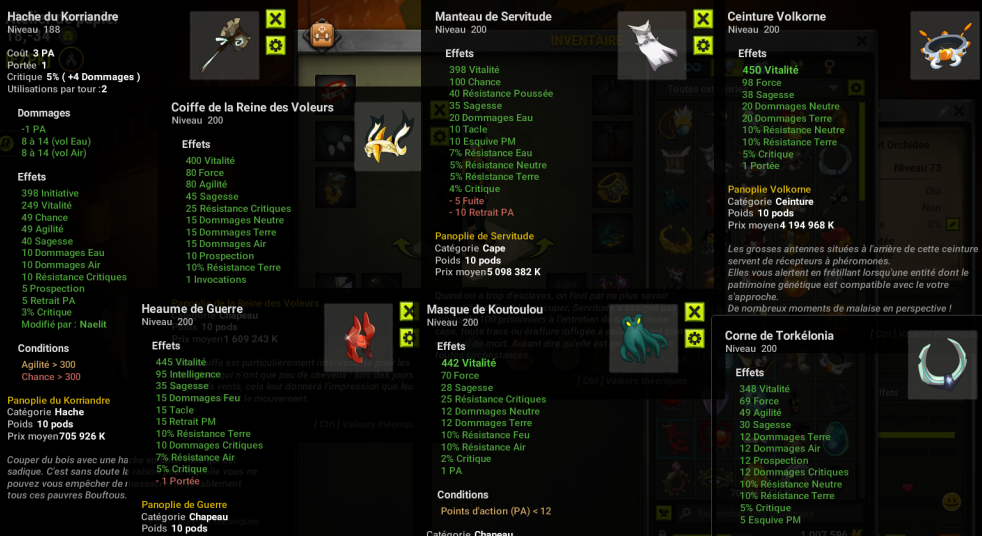Click the inventory scrollbar beside item grid
982x536 pixels.
click(864, 150)
